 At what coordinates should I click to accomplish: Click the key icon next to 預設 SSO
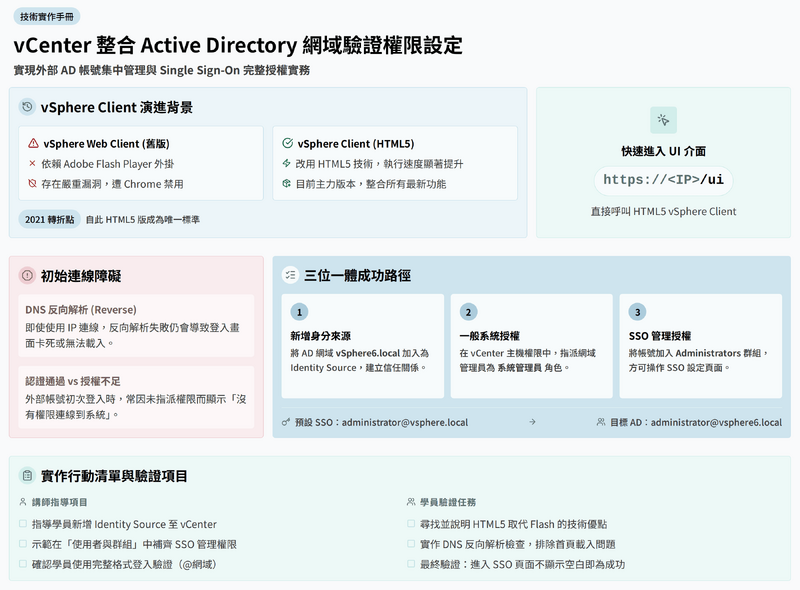coord(286,422)
